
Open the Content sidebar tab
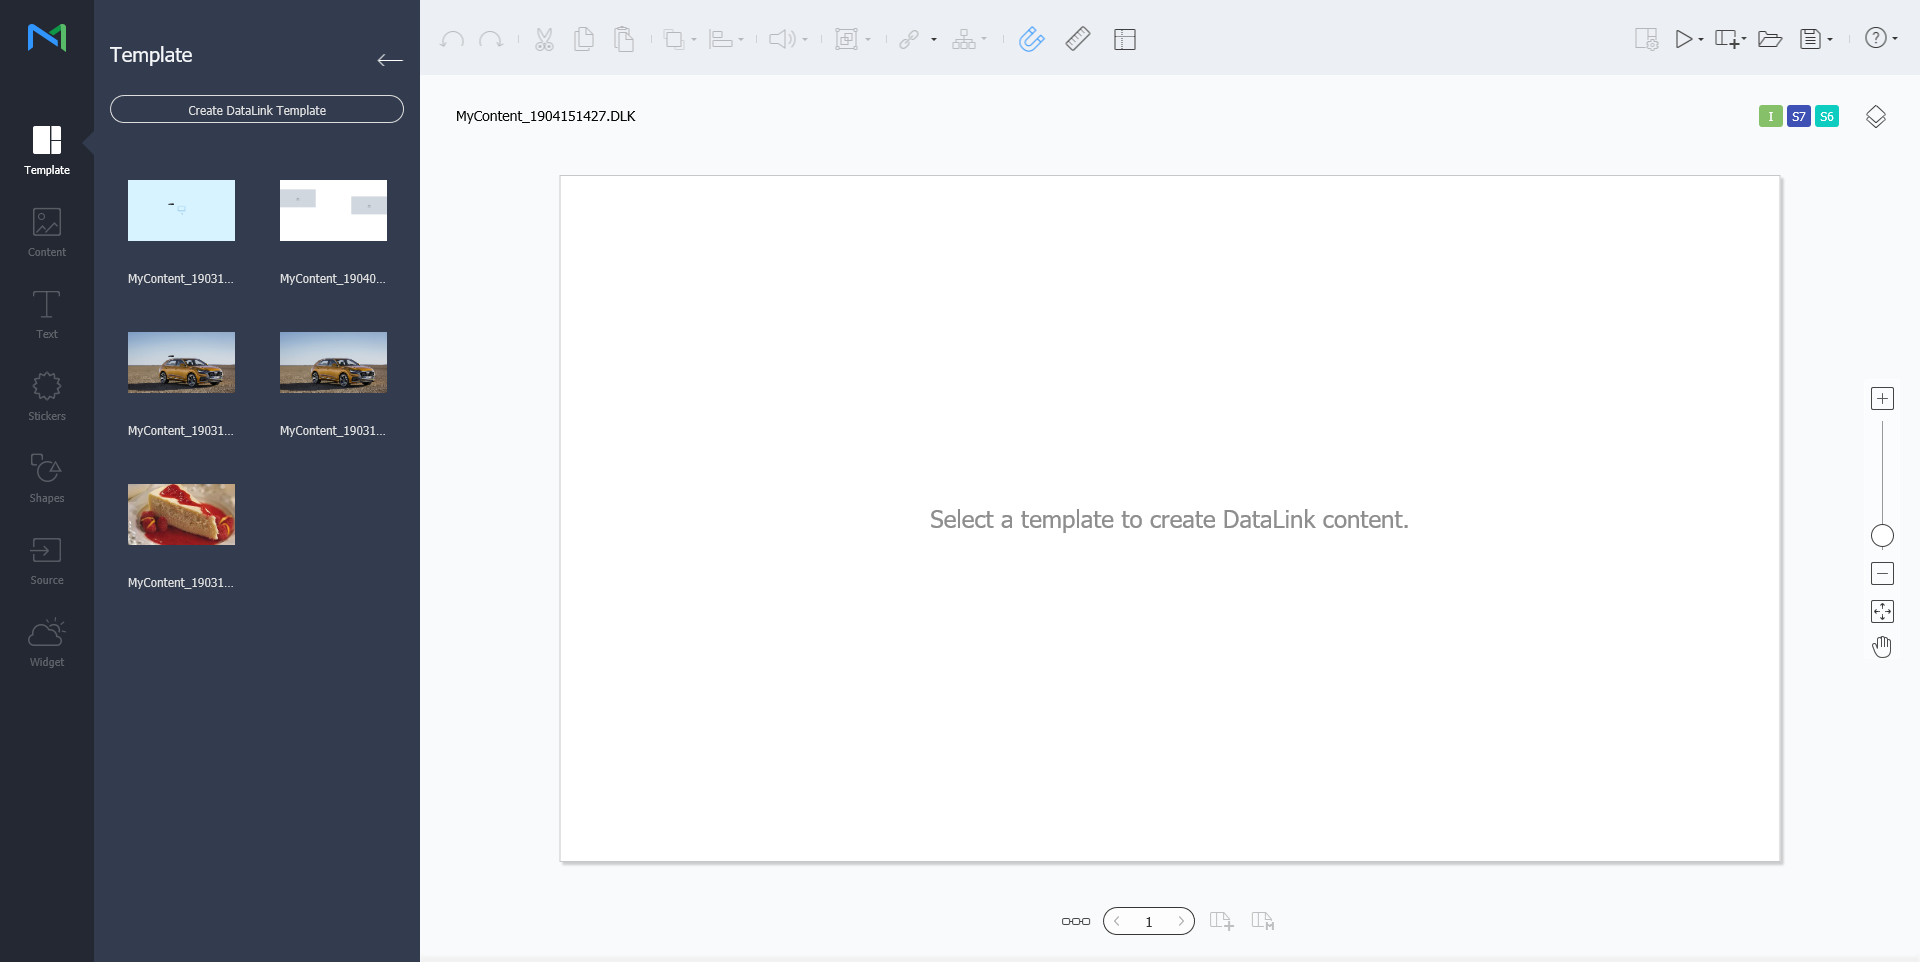47,232
